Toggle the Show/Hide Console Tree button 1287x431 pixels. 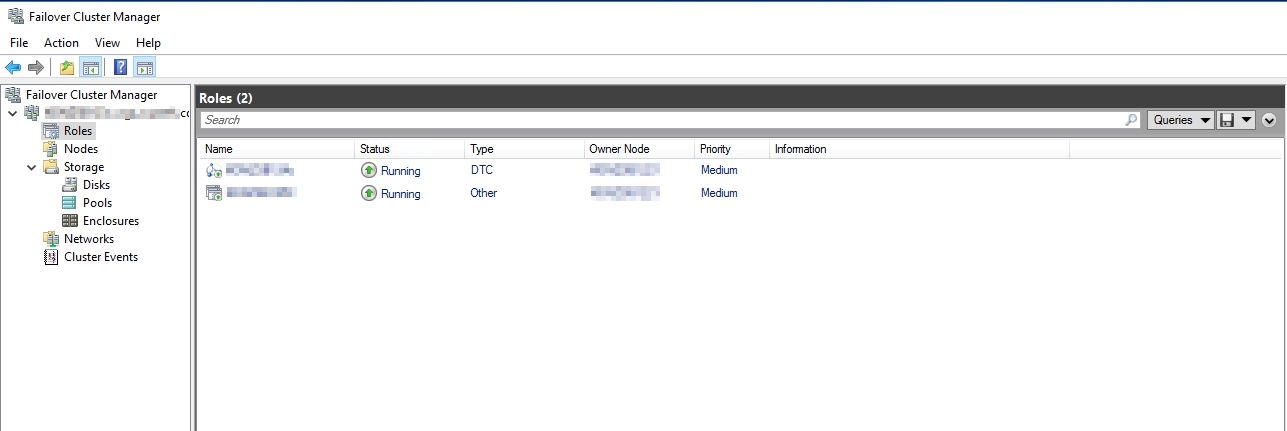(90, 68)
